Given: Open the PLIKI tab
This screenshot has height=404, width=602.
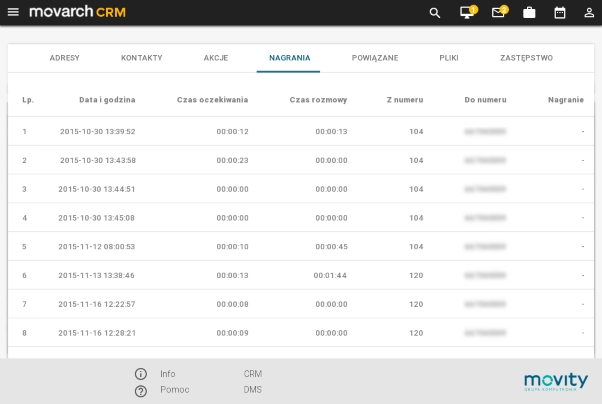Looking at the screenshot, I should (x=449, y=58).
